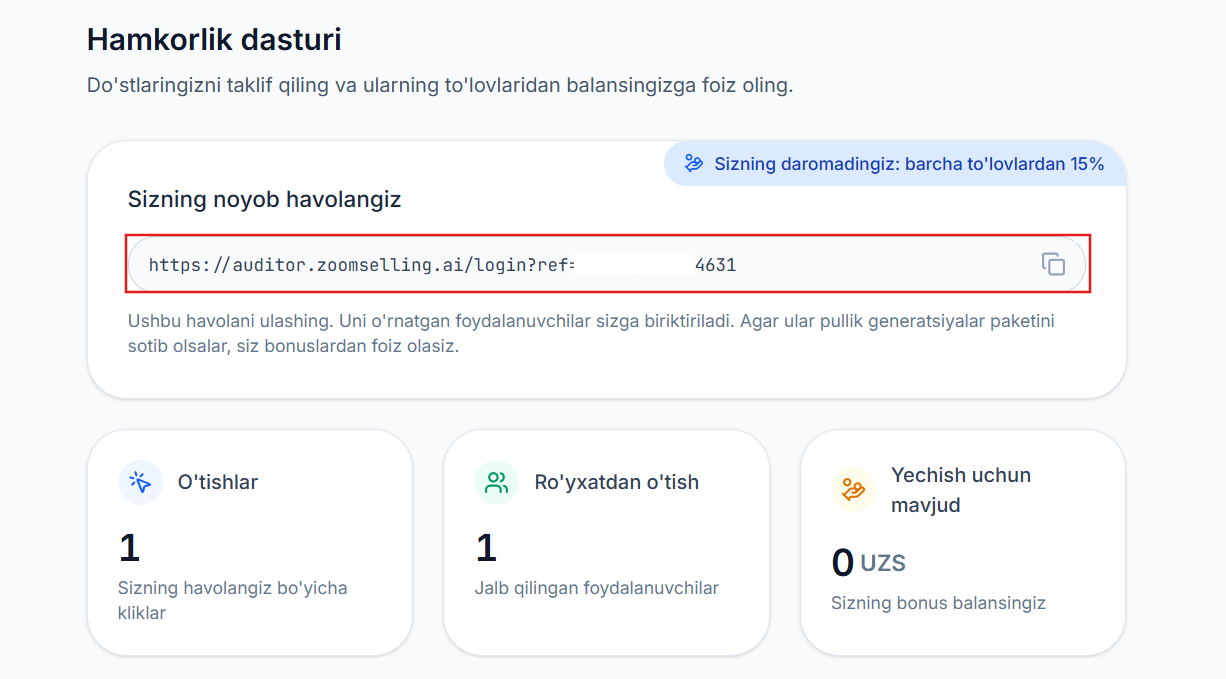Screen dimensions: 1226x679
Task: Click the "O'tishlar" card title
Action: [x=218, y=482]
